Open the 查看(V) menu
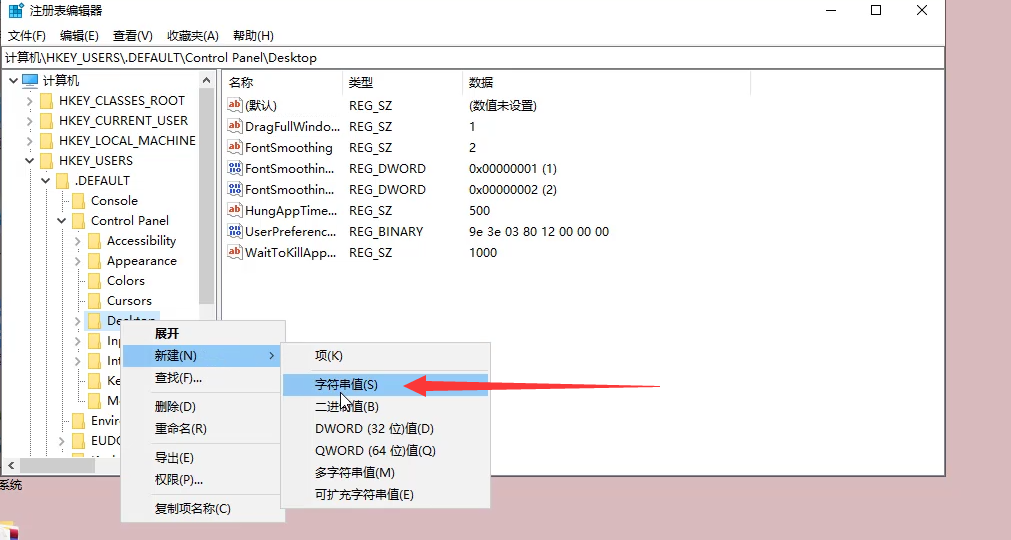The height and width of the screenshot is (540, 1011). [132, 35]
